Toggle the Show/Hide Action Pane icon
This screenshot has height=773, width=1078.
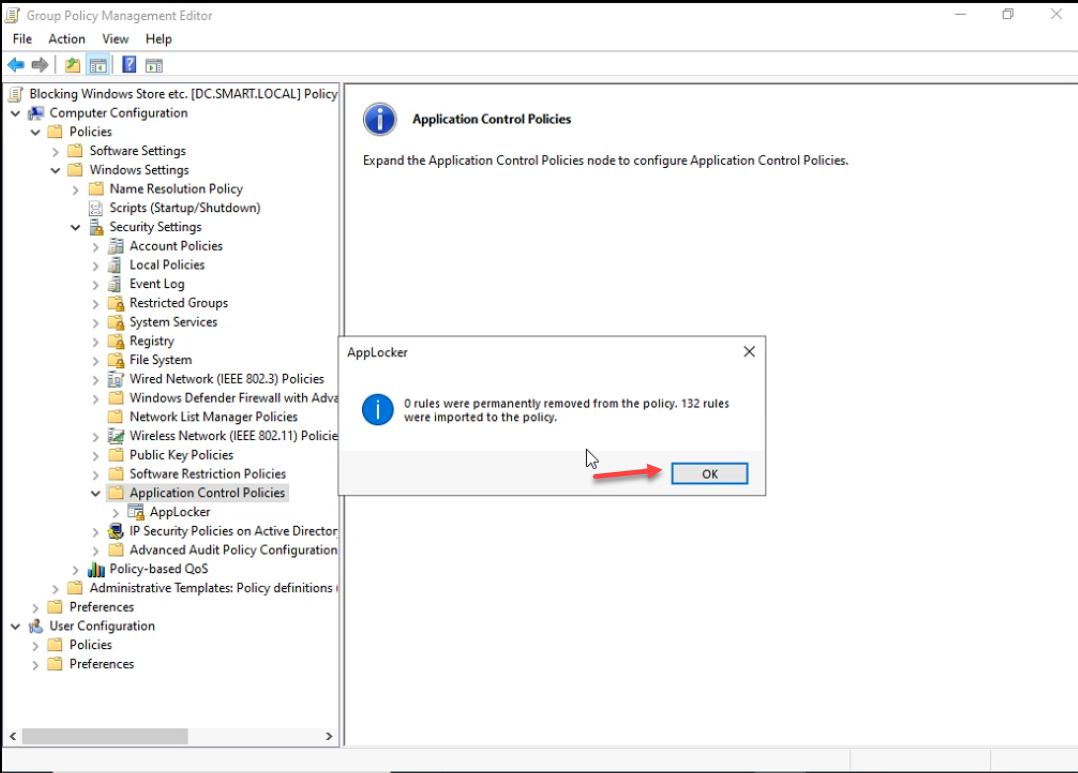154,65
